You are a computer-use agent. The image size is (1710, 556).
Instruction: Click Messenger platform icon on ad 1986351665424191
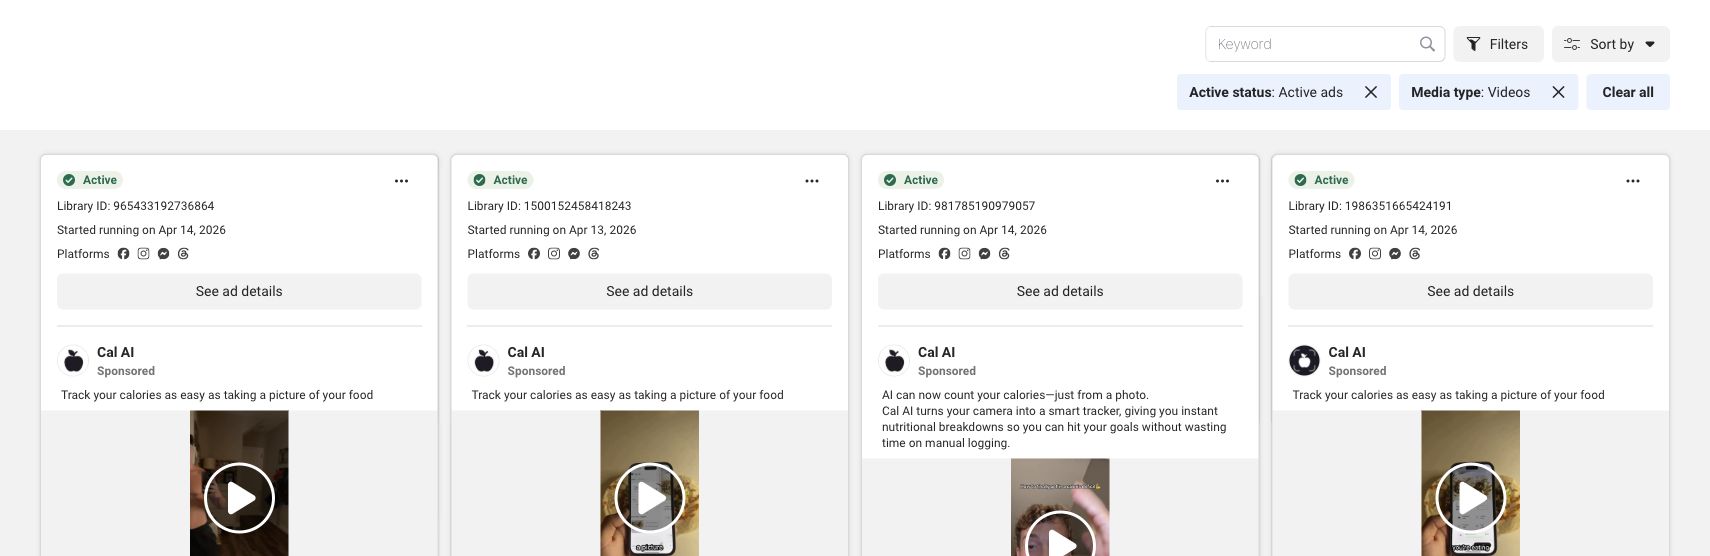coord(1395,254)
